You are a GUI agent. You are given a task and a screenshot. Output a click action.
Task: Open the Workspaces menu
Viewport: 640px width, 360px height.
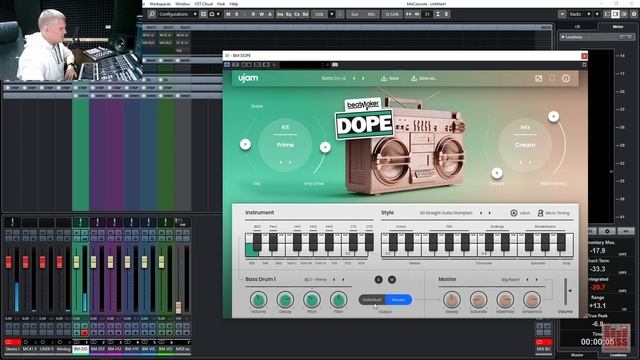point(160,4)
